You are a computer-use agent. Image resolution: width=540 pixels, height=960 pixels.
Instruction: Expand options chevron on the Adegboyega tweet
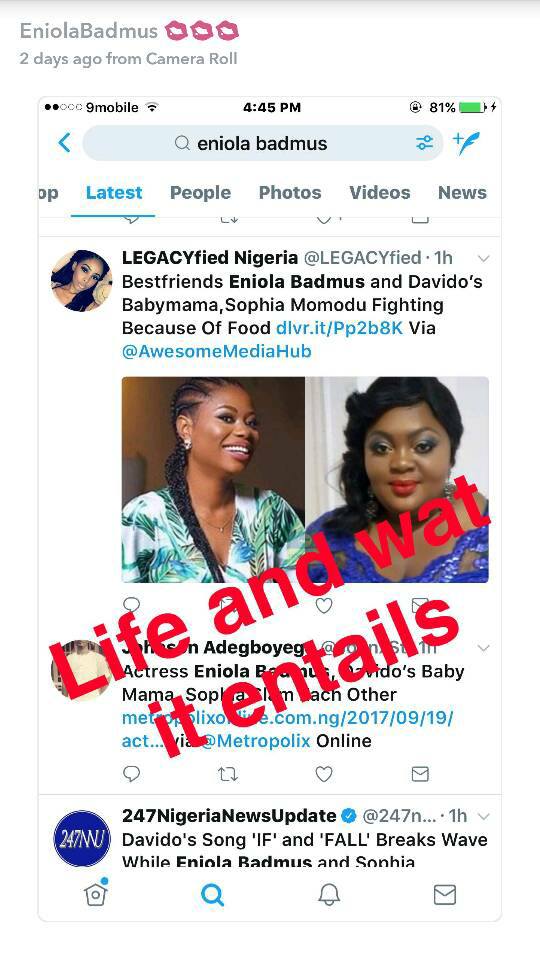point(484,648)
